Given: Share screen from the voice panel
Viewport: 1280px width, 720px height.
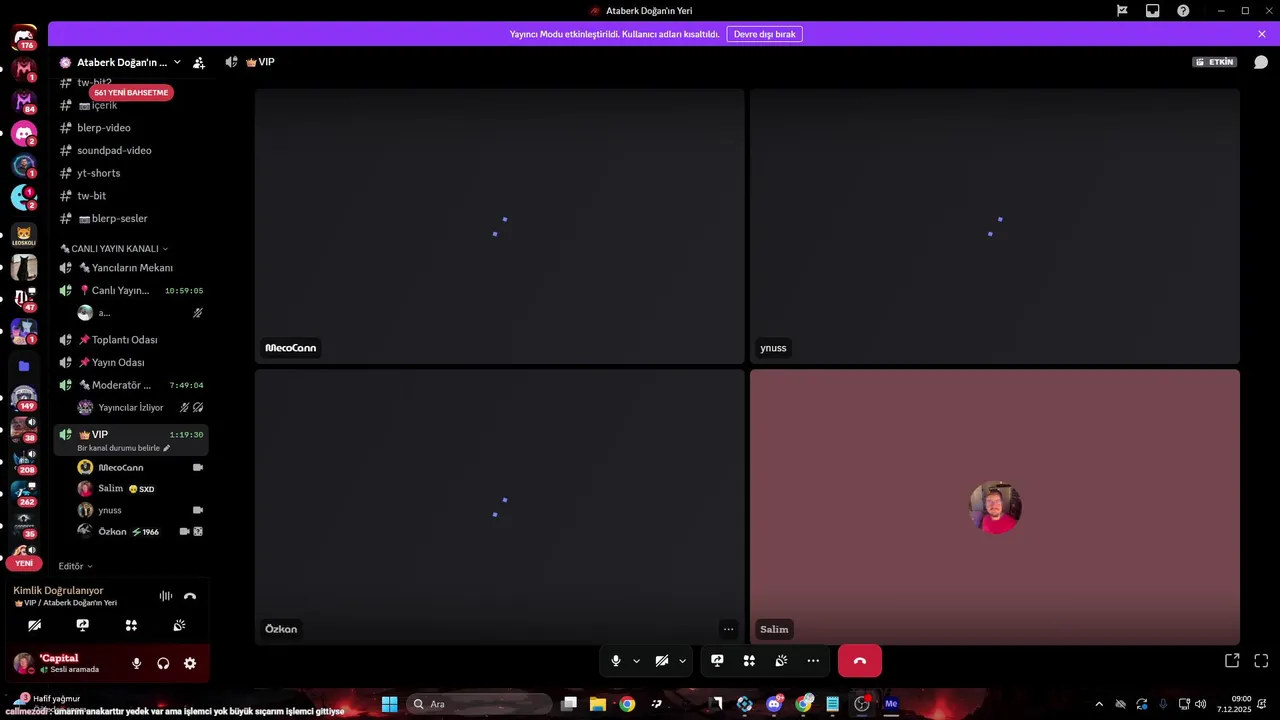Looking at the screenshot, I should [x=83, y=625].
